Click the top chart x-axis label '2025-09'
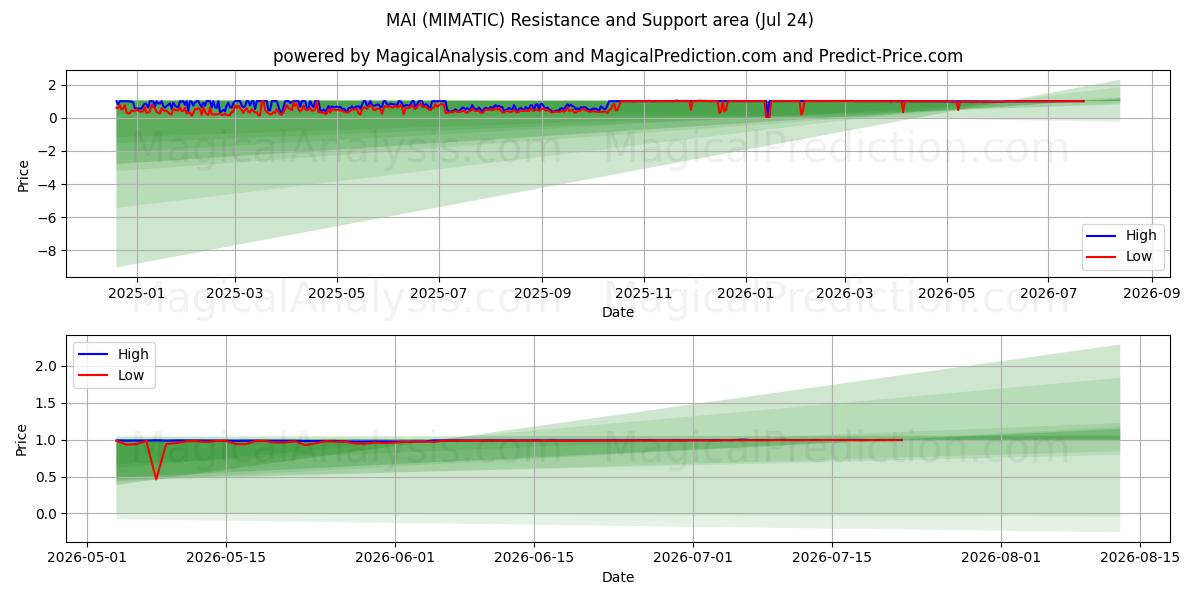 tap(542, 293)
